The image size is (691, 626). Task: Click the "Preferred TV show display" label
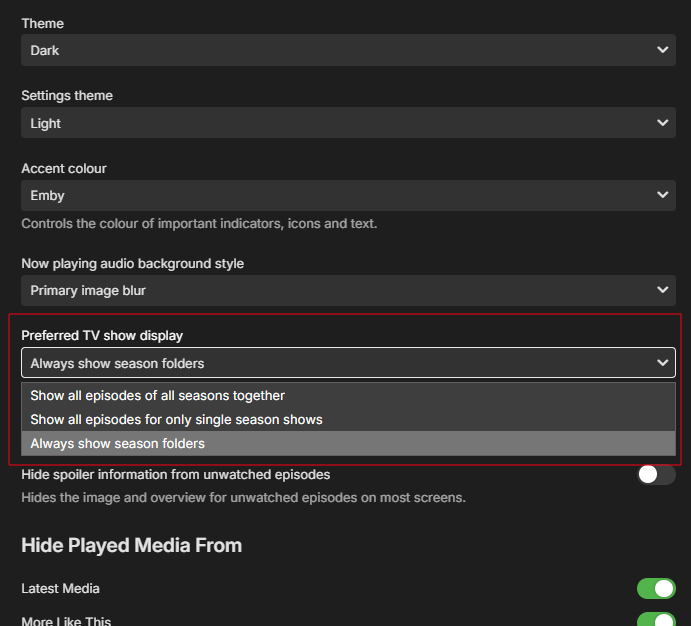point(102,336)
